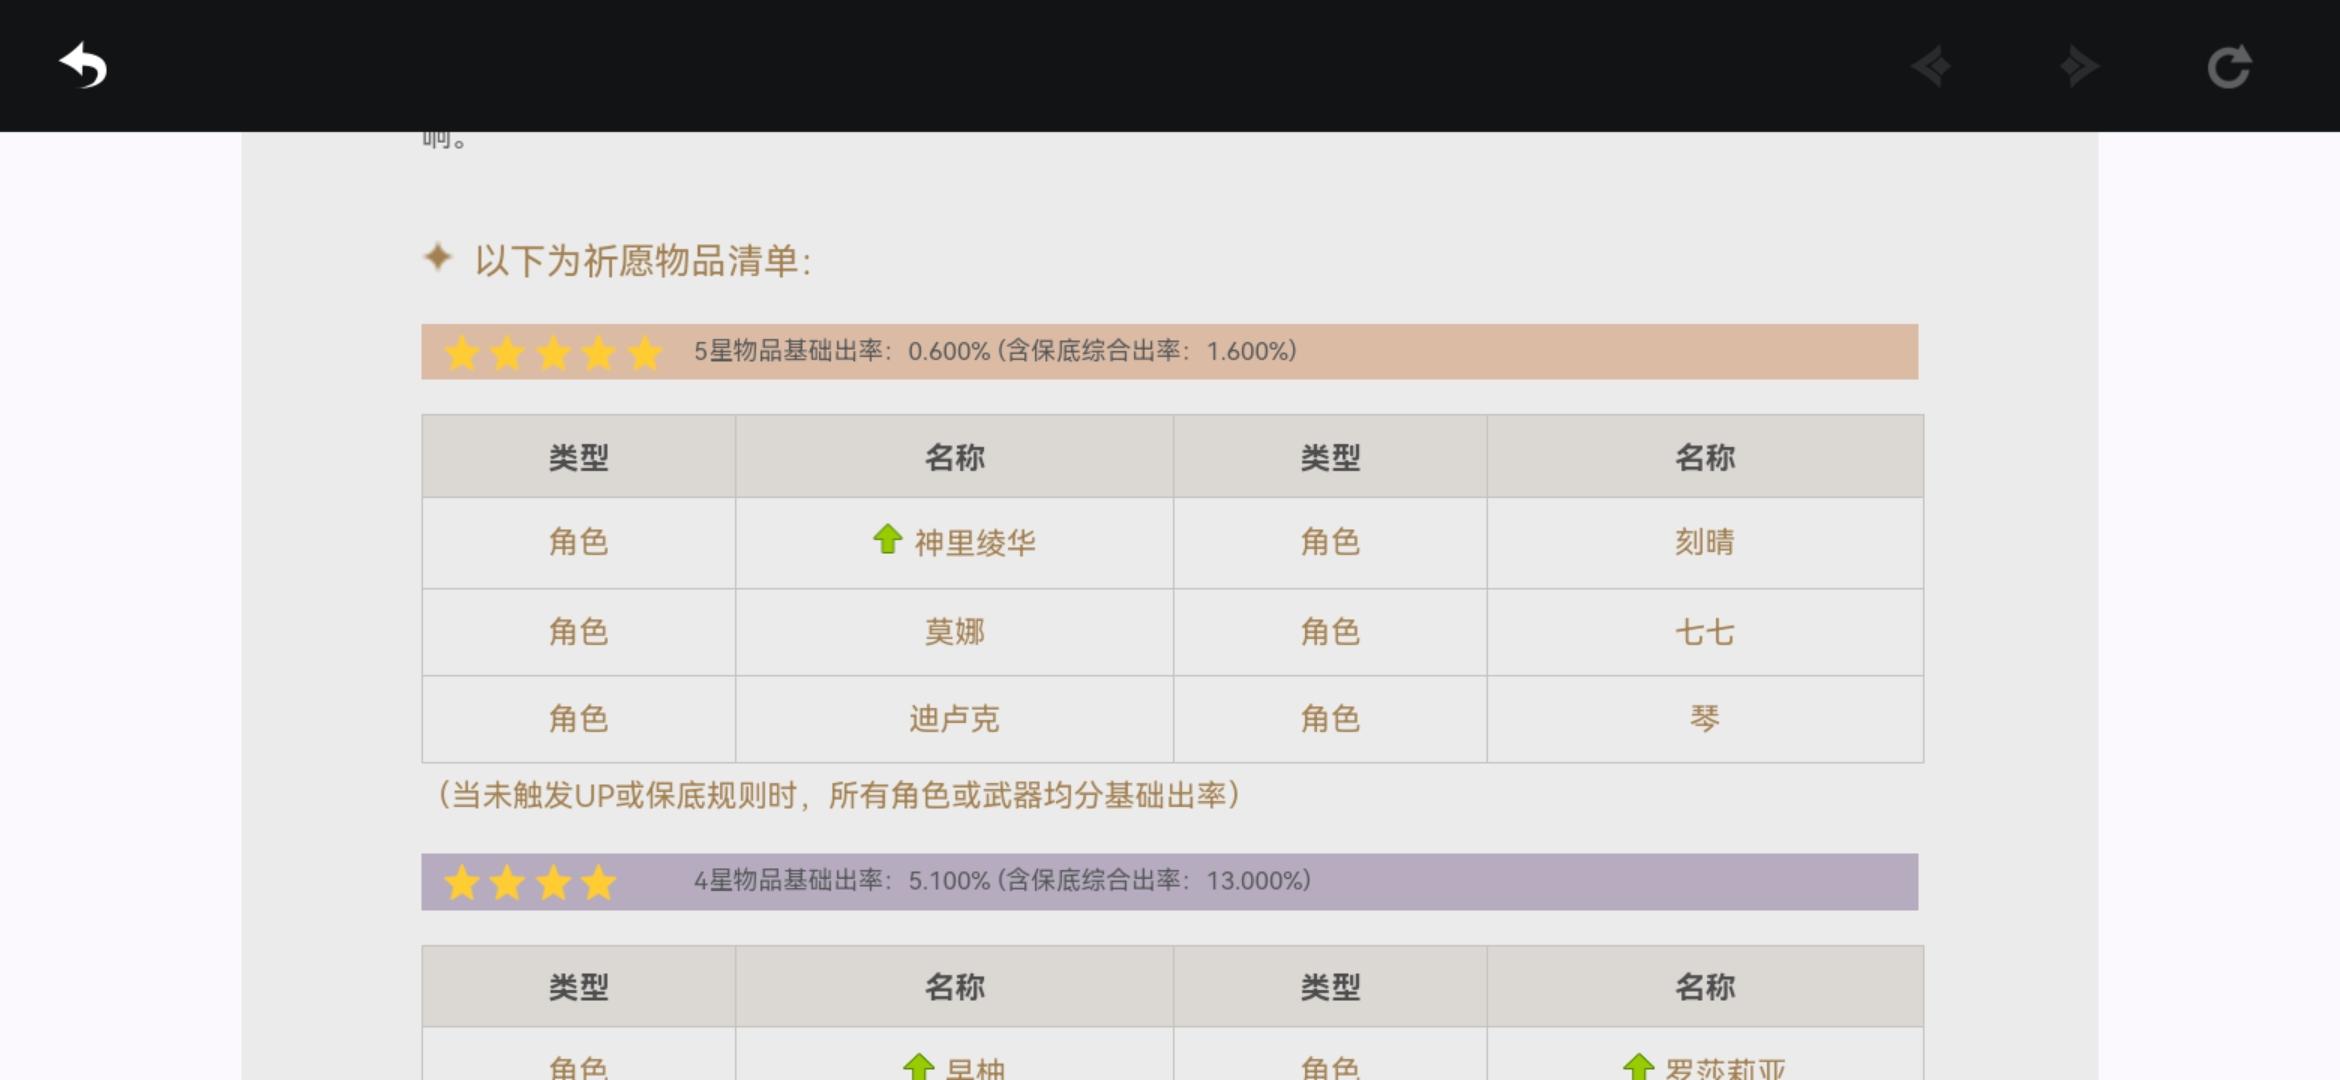Select the 角色 cell left of 迪卢克
The image size is (2340, 1080).
coord(578,719)
